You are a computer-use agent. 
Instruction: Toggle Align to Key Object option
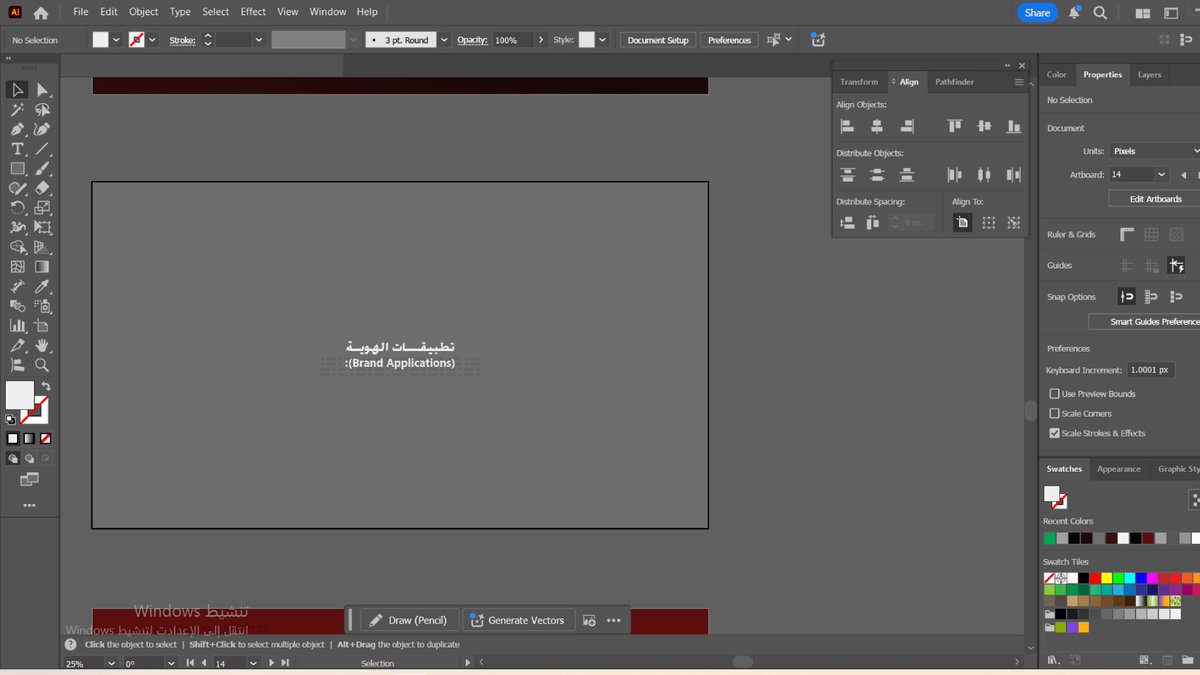[x=1014, y=223]
